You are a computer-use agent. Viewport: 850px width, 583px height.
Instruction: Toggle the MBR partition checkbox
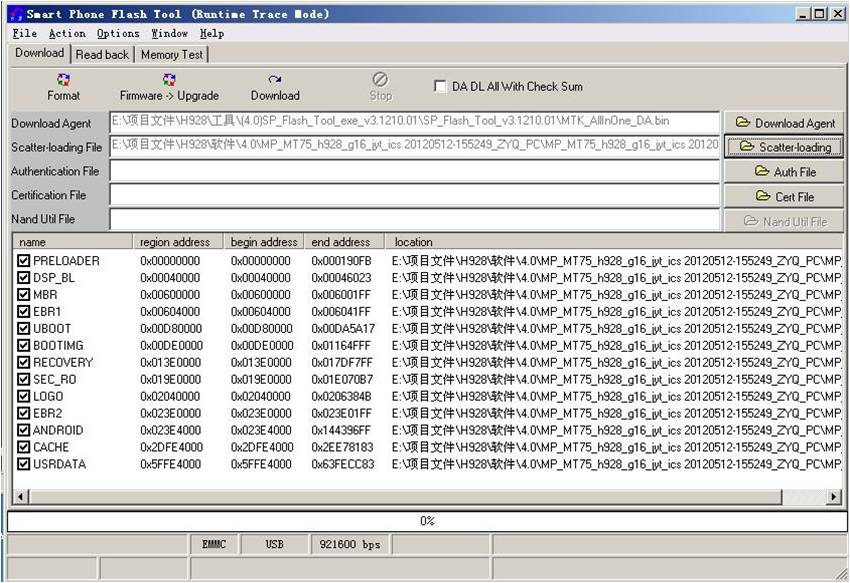click(x=23, y=294)
